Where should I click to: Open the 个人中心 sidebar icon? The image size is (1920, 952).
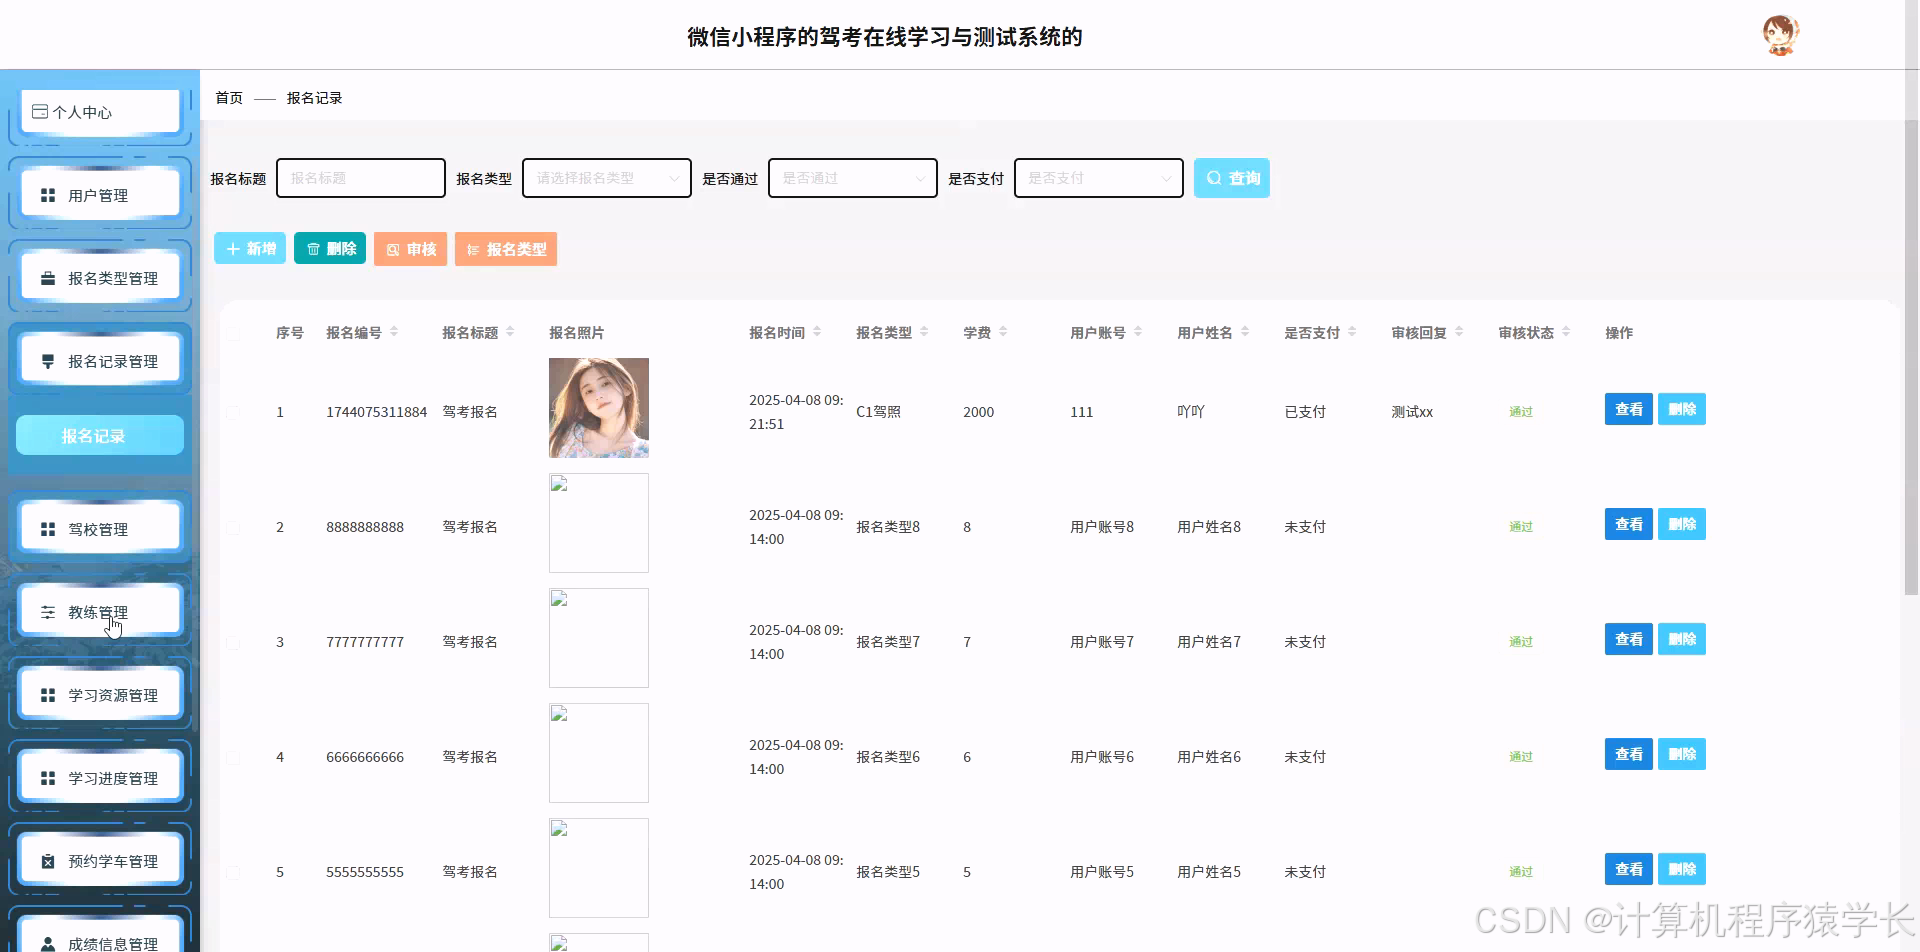click(98, 111)
